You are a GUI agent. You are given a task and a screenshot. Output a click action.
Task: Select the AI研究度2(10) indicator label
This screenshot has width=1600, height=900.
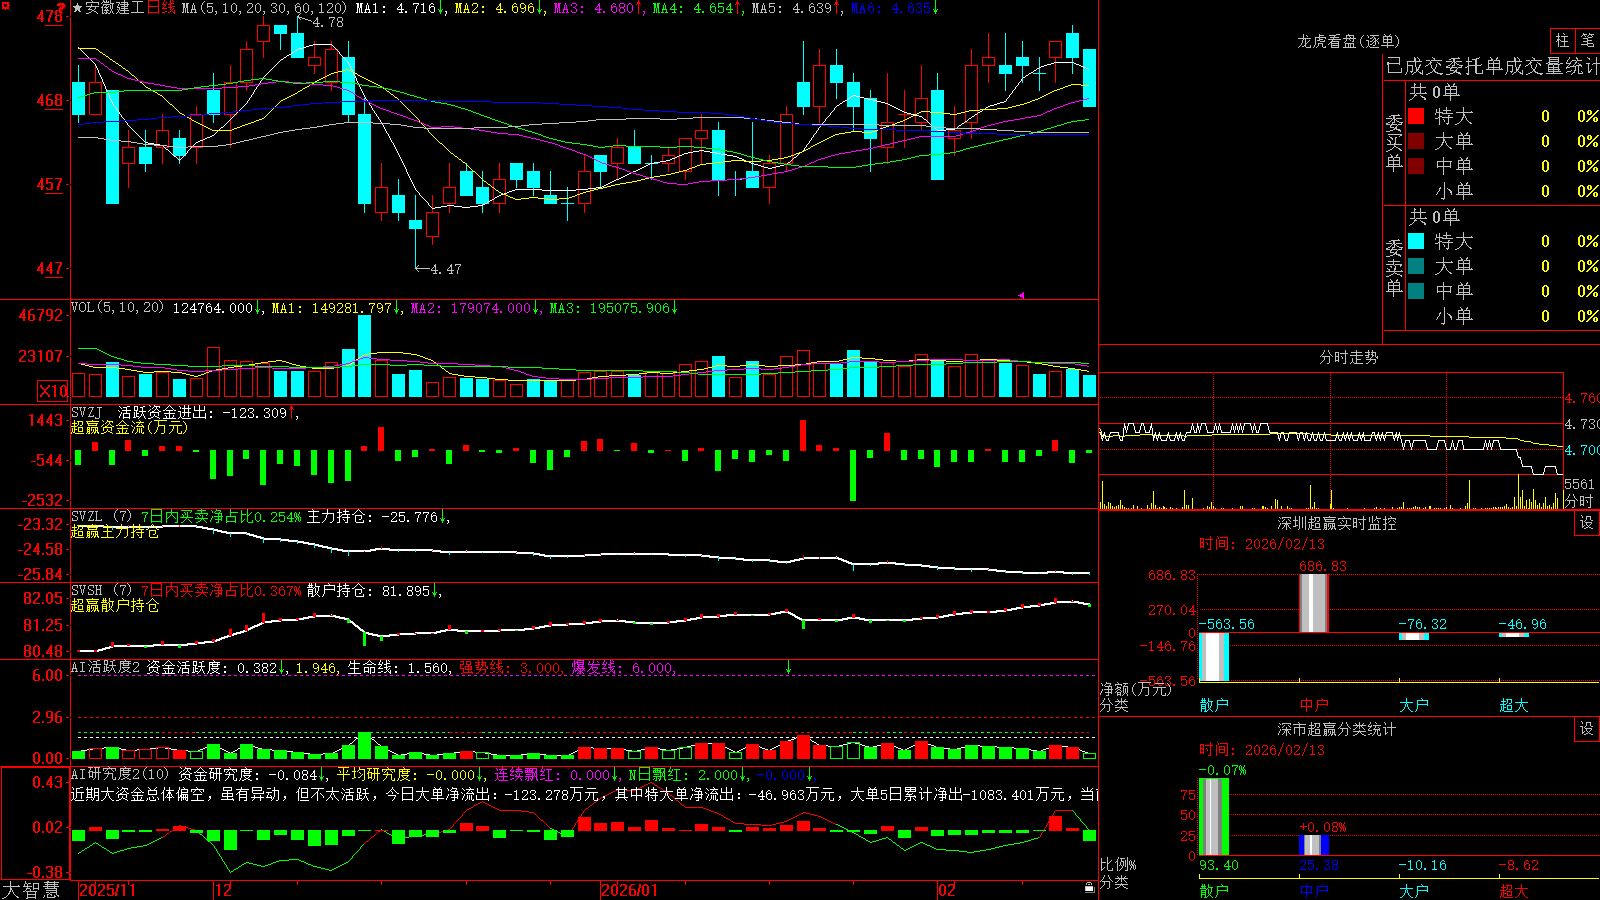click(120, 774)
